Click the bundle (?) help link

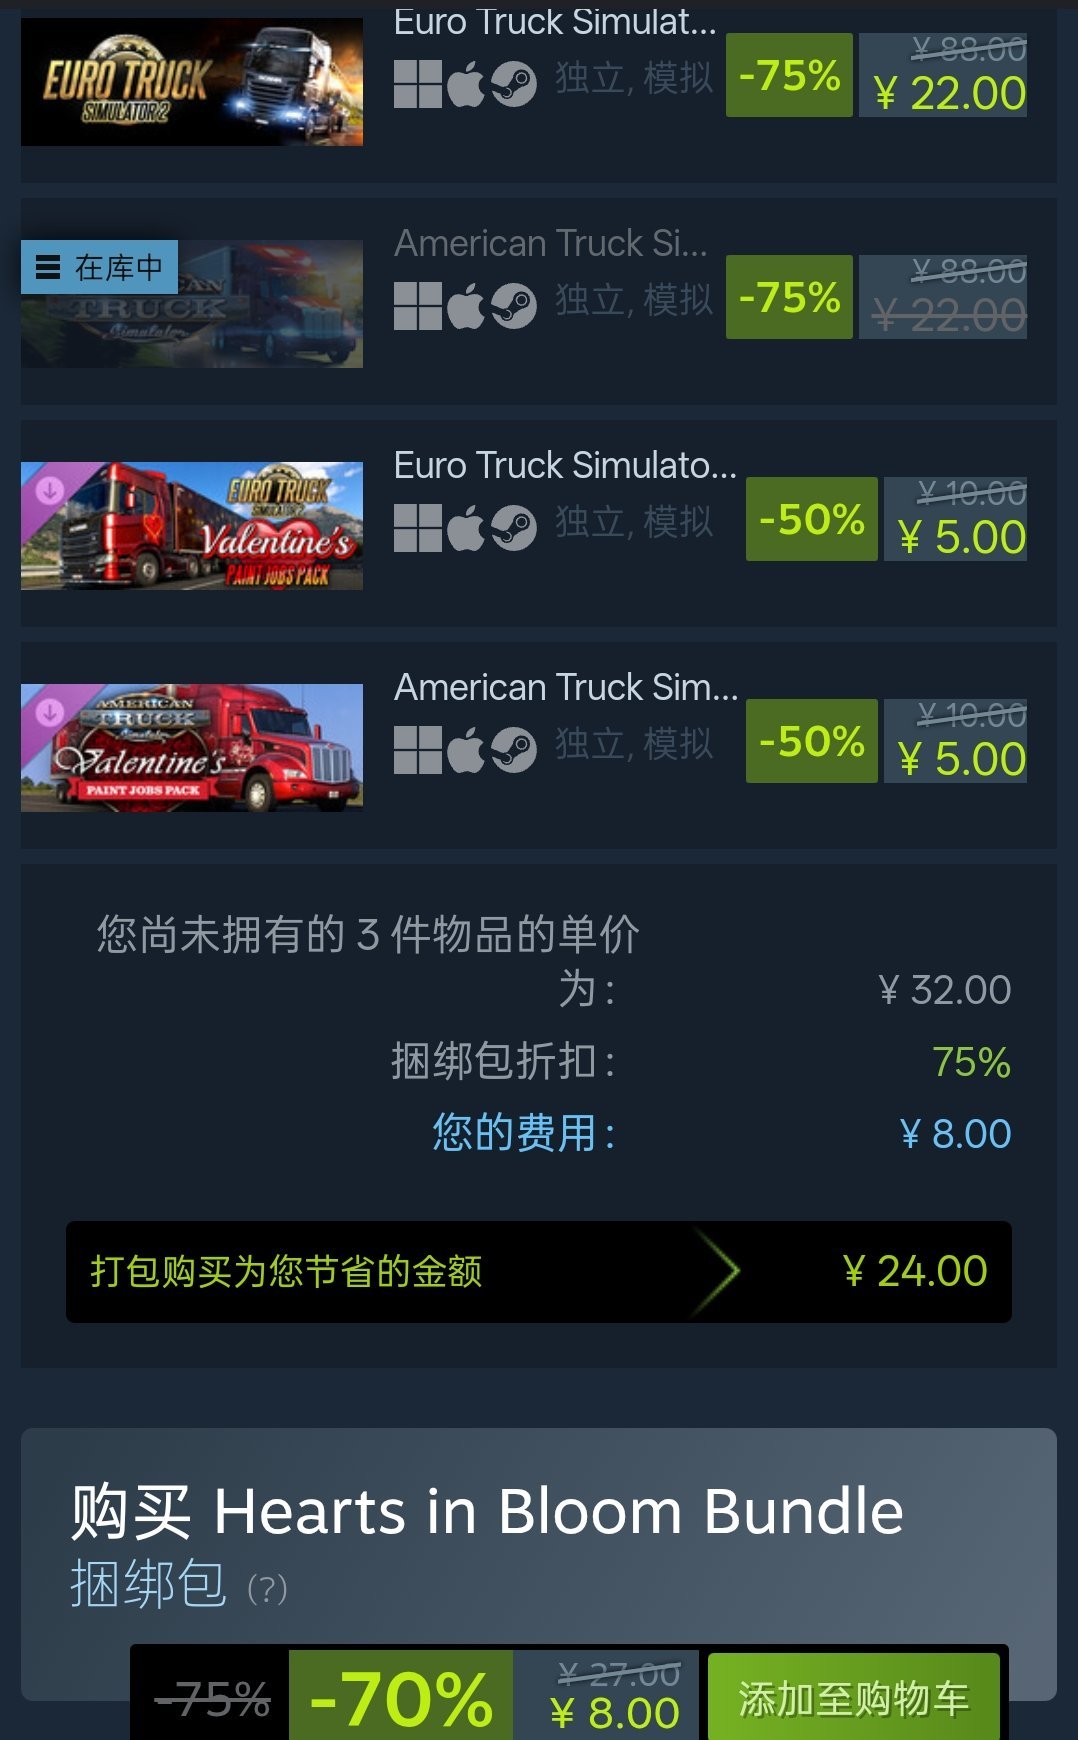click(267, 1588)
